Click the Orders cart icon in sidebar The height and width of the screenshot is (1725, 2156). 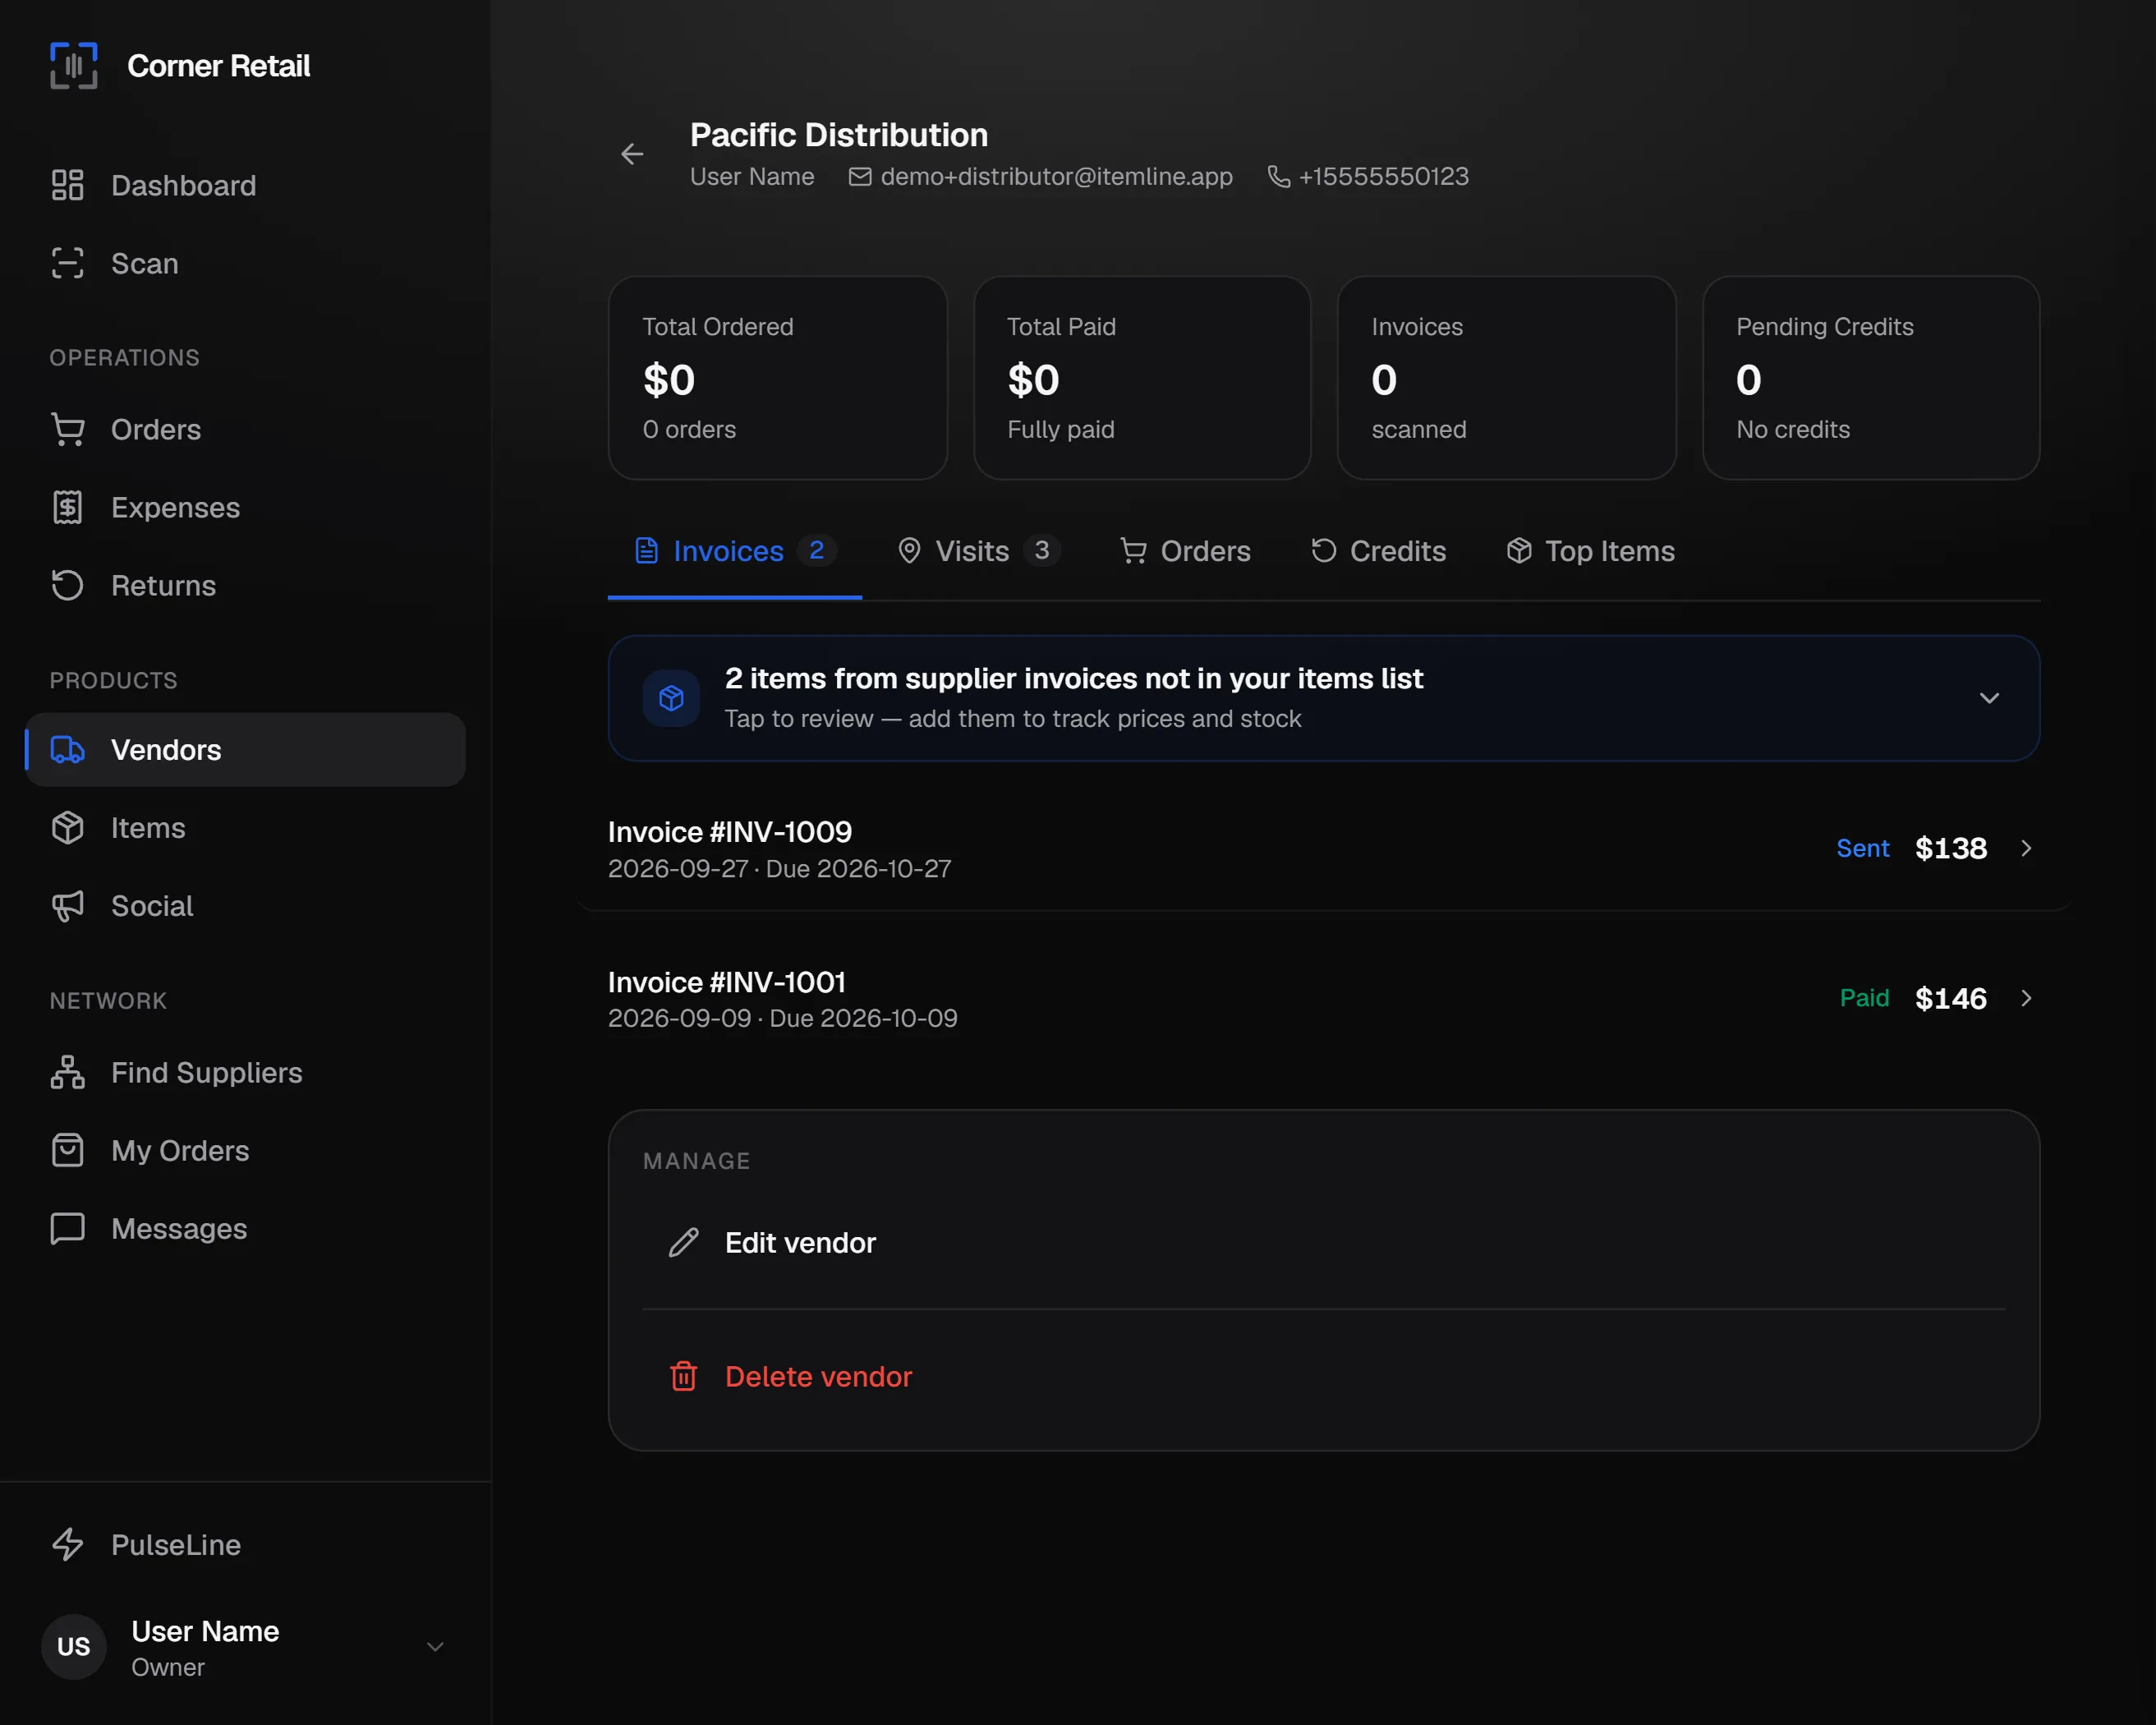(67, 429)
